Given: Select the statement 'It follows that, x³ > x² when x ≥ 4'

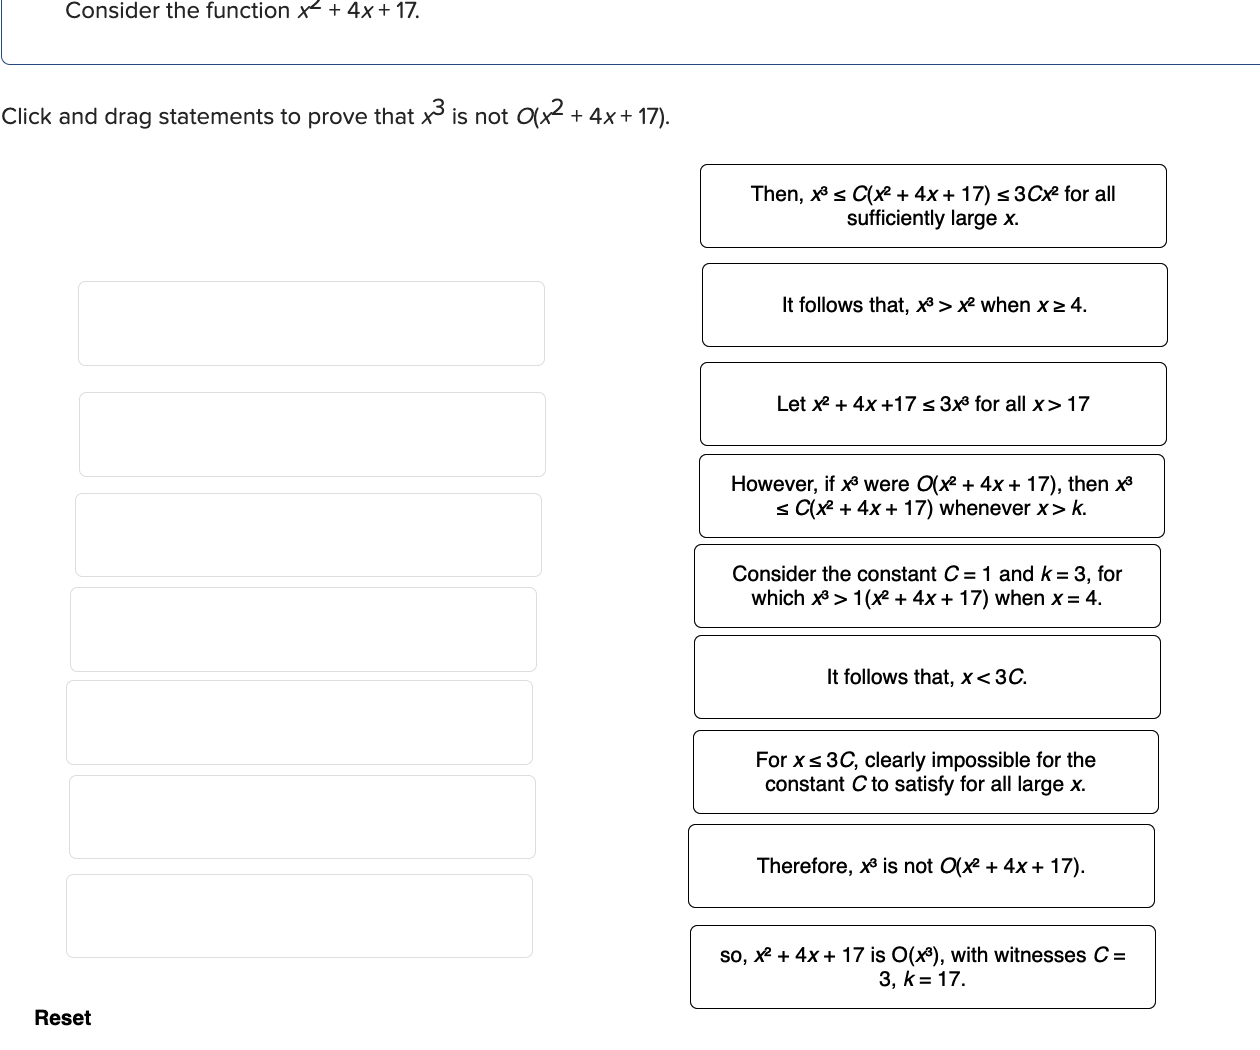Looking at the screenshot, I should (x=933, y=305).
